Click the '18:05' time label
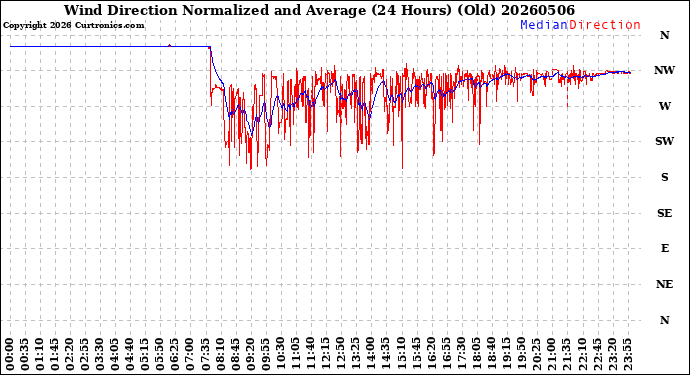Viewport: 690px width, 375px height. pyautogui.click(x=476, y=355)
